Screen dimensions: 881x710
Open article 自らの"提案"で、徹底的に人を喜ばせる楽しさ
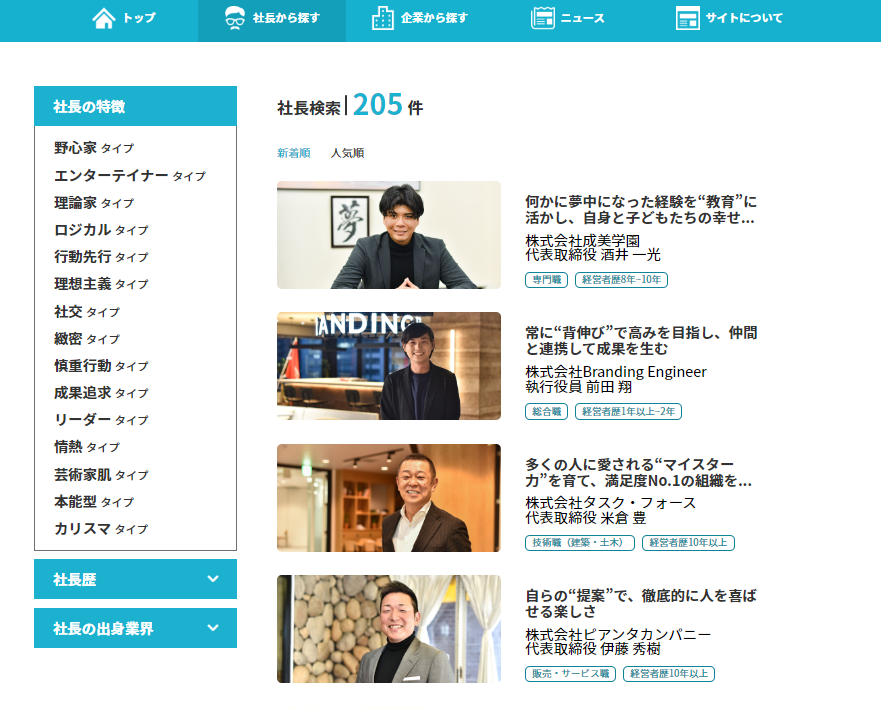(x=640, y=604)
